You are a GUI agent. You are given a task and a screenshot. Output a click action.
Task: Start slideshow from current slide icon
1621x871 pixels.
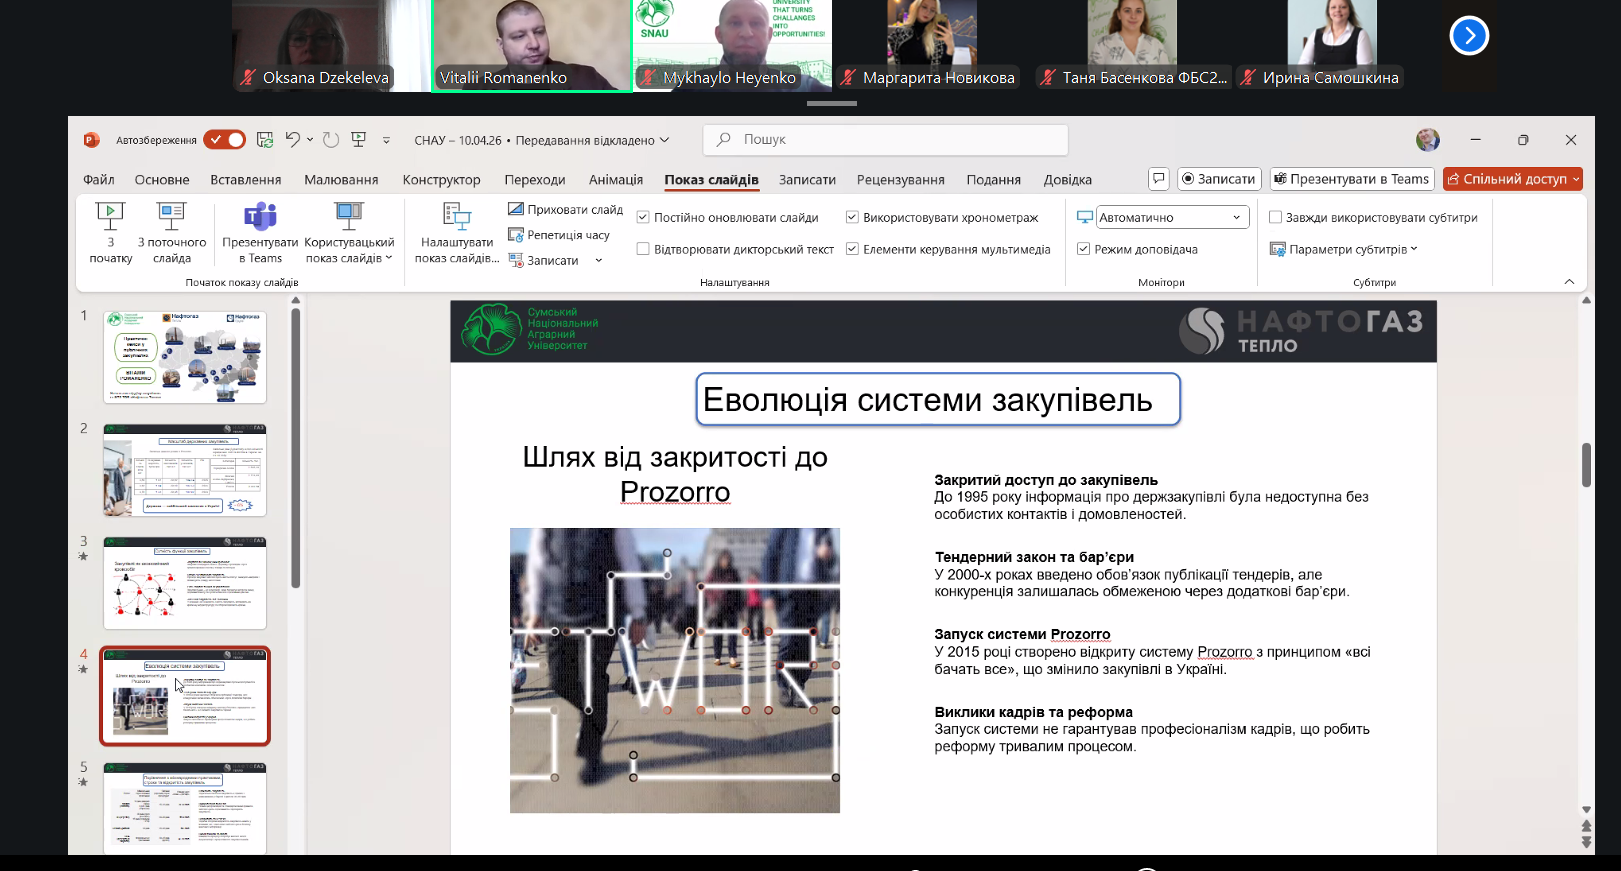(171, 215)
